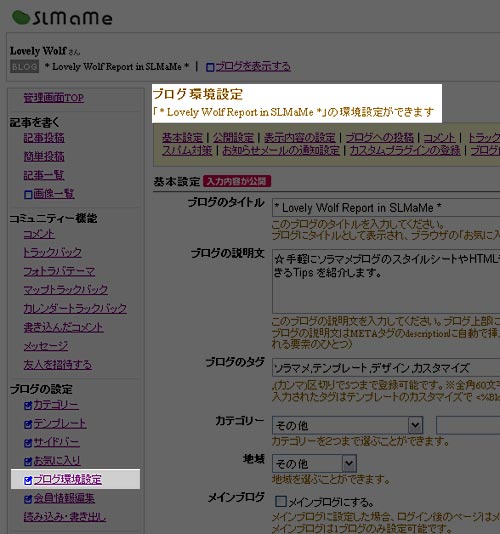Go to 公開設定 section link
The height and width of the screenshot is (534, 500).
(233, 138)
